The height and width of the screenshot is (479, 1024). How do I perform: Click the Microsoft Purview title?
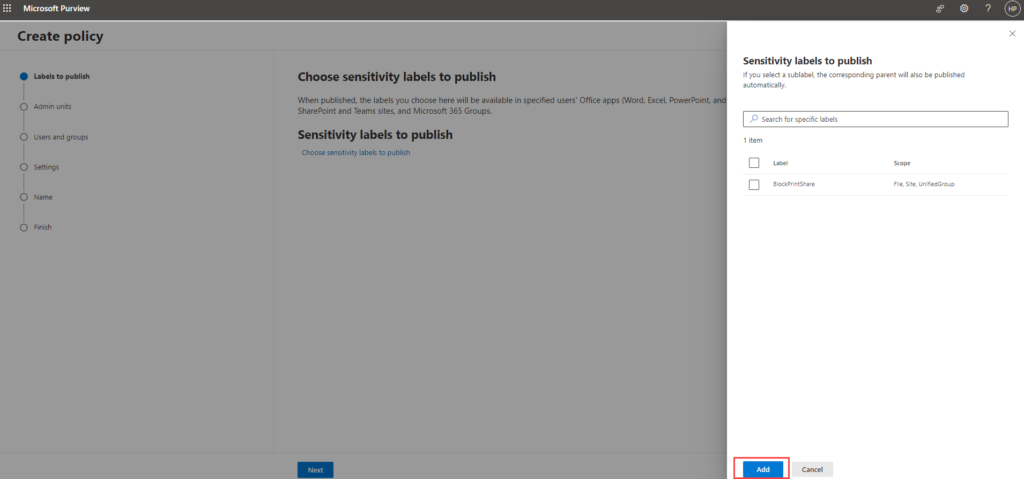(x=51, y=8)
